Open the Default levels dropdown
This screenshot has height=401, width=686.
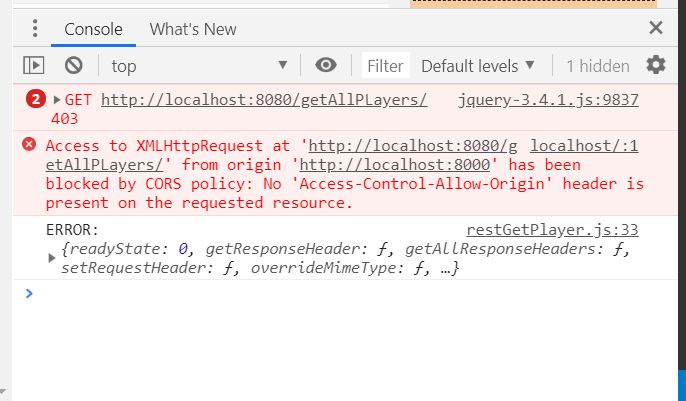pyautogui.click(x=478, y=66)
